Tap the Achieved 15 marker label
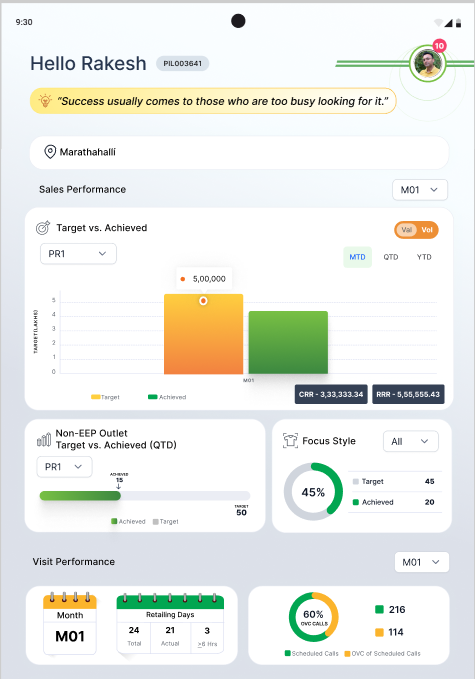The width and height of the screenshot is (475, 679). click(x=119, y=478)
